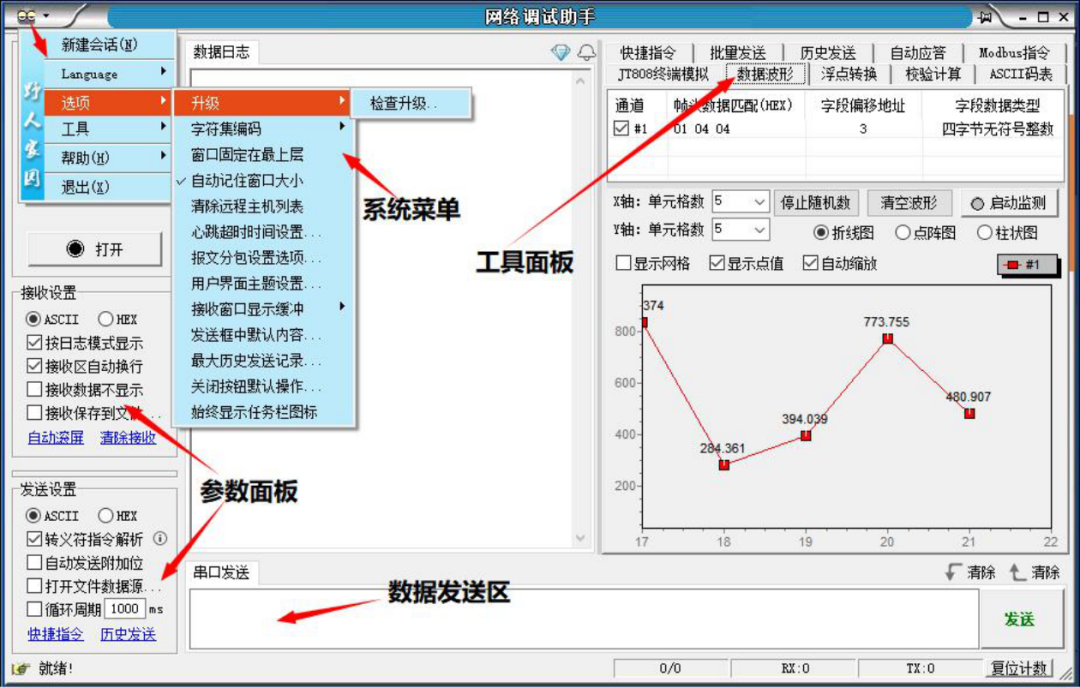1080x688 pixels.
Task: Click the 清空波形 button
Action: pyautogui.click(x=908, y=202)
